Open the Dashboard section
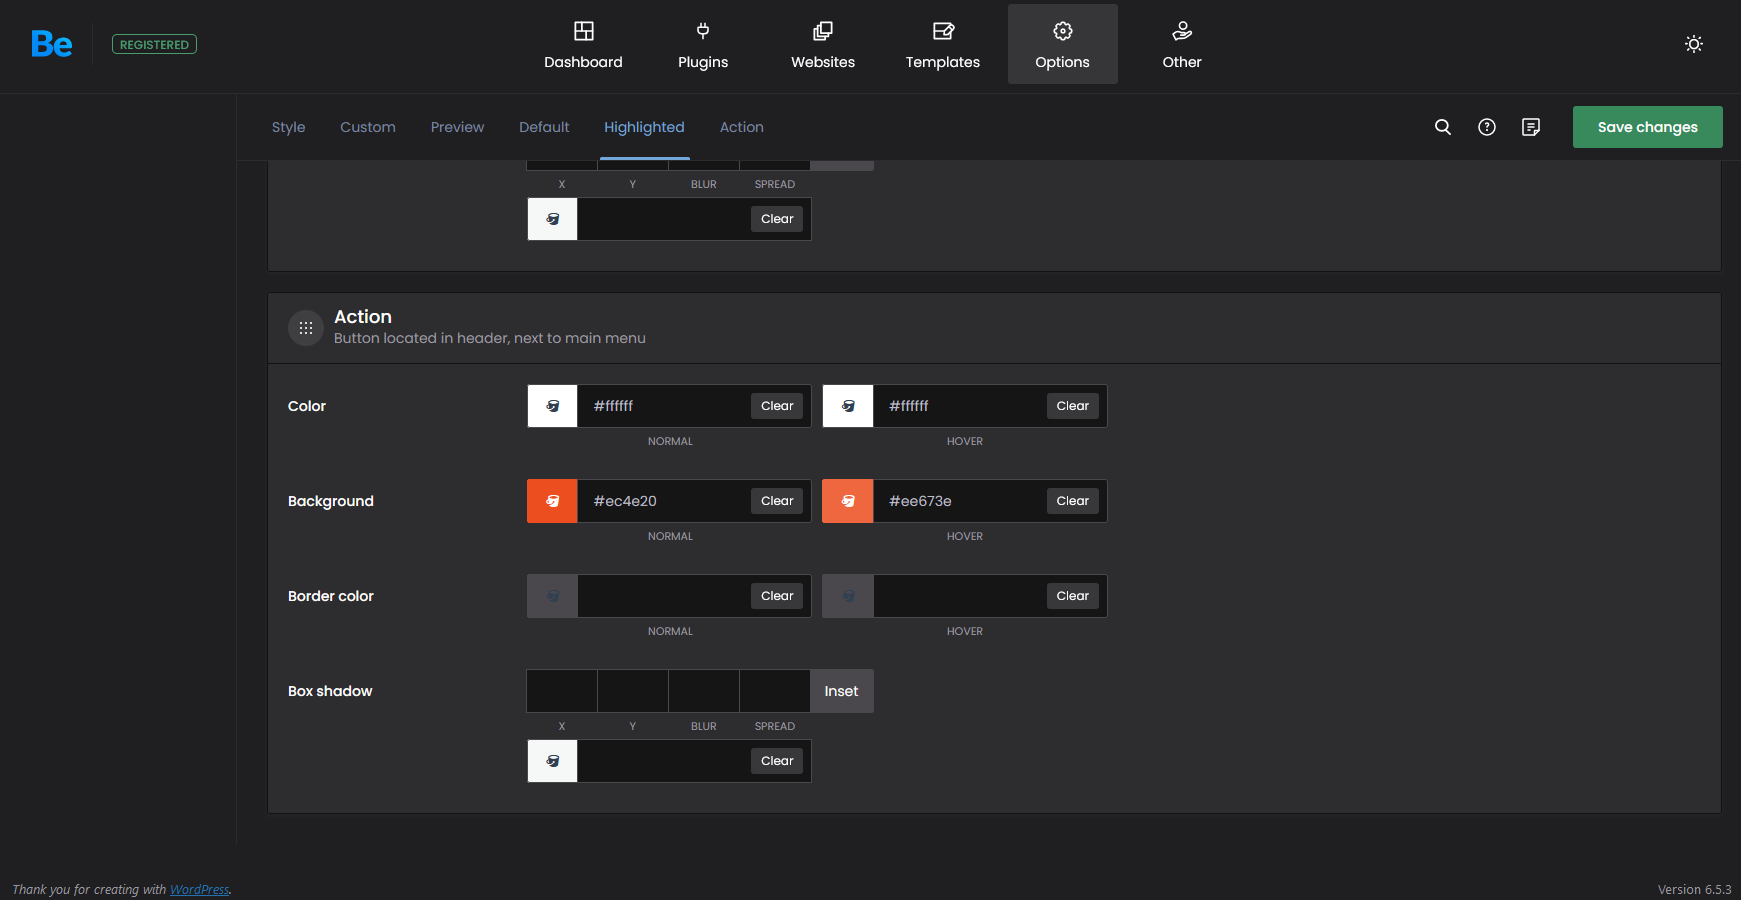This screenshot has width=1741, height=900. (x=583, y=44)
